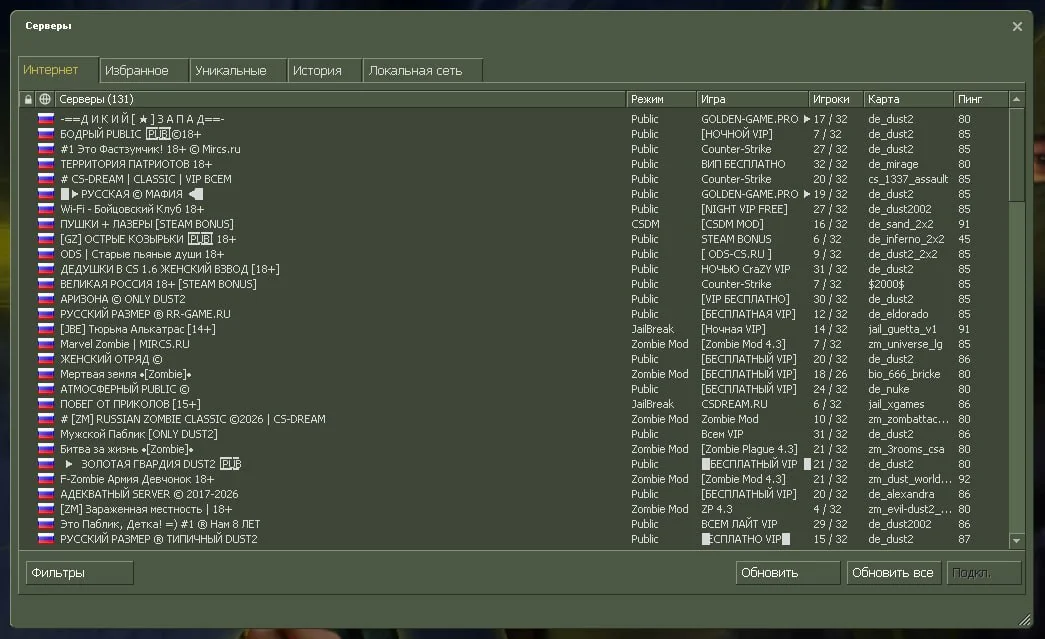Viewport: 1045px width, 639px height.
Task: Click game cell [Zombie Plague 4.3]
Action: click(x=748, y=449)
